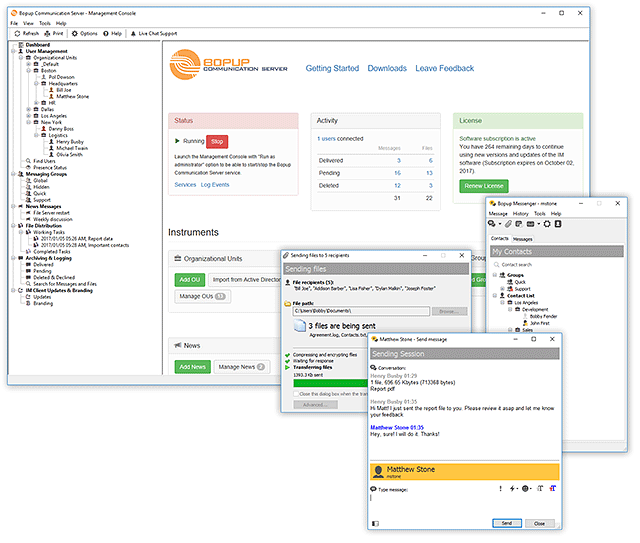Image resolution: width=640 pixels, height=543 pixels.
Task: Click the Find Users magnifier icon
Action: click(x=29, y=161)
